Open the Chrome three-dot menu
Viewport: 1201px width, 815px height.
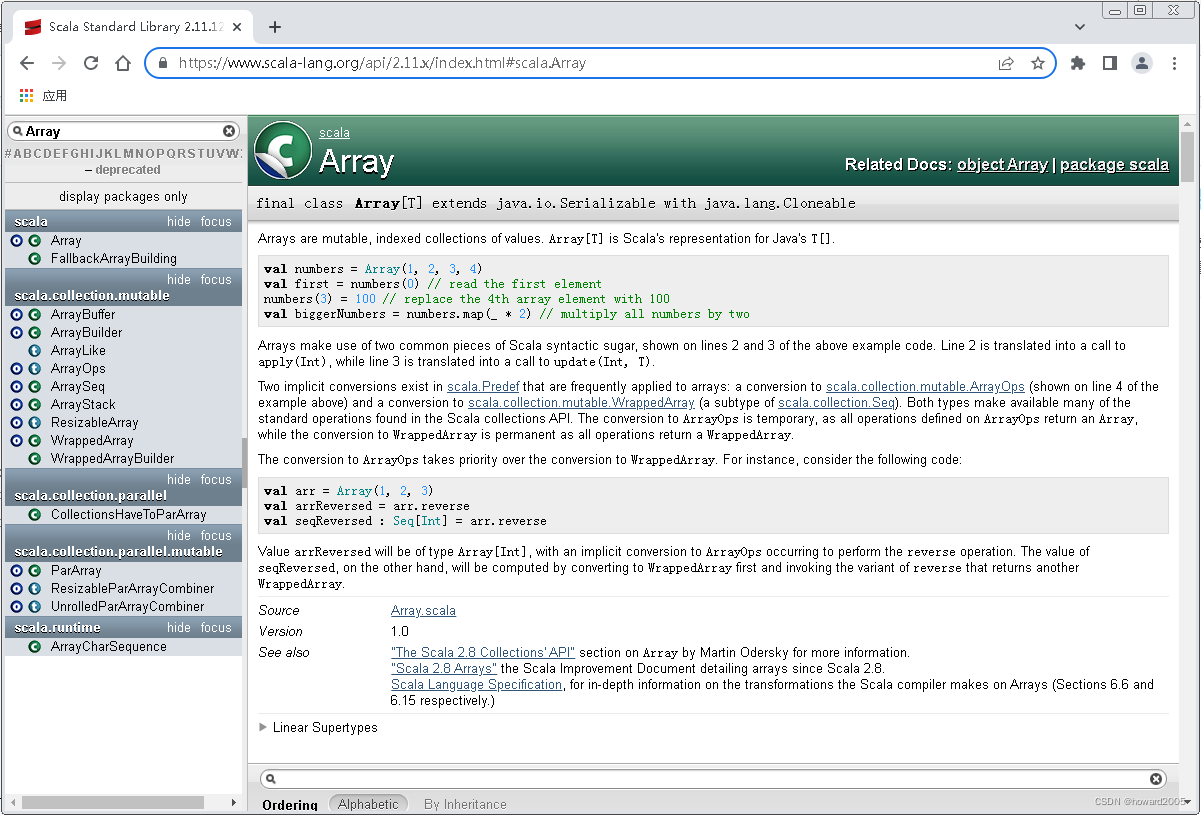click(x=1174, y=63)
